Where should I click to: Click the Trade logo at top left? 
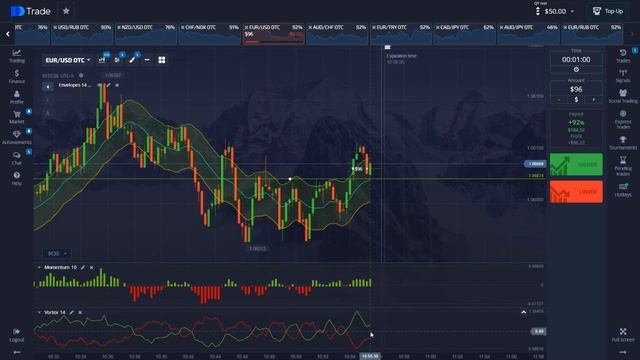point(31,11)
